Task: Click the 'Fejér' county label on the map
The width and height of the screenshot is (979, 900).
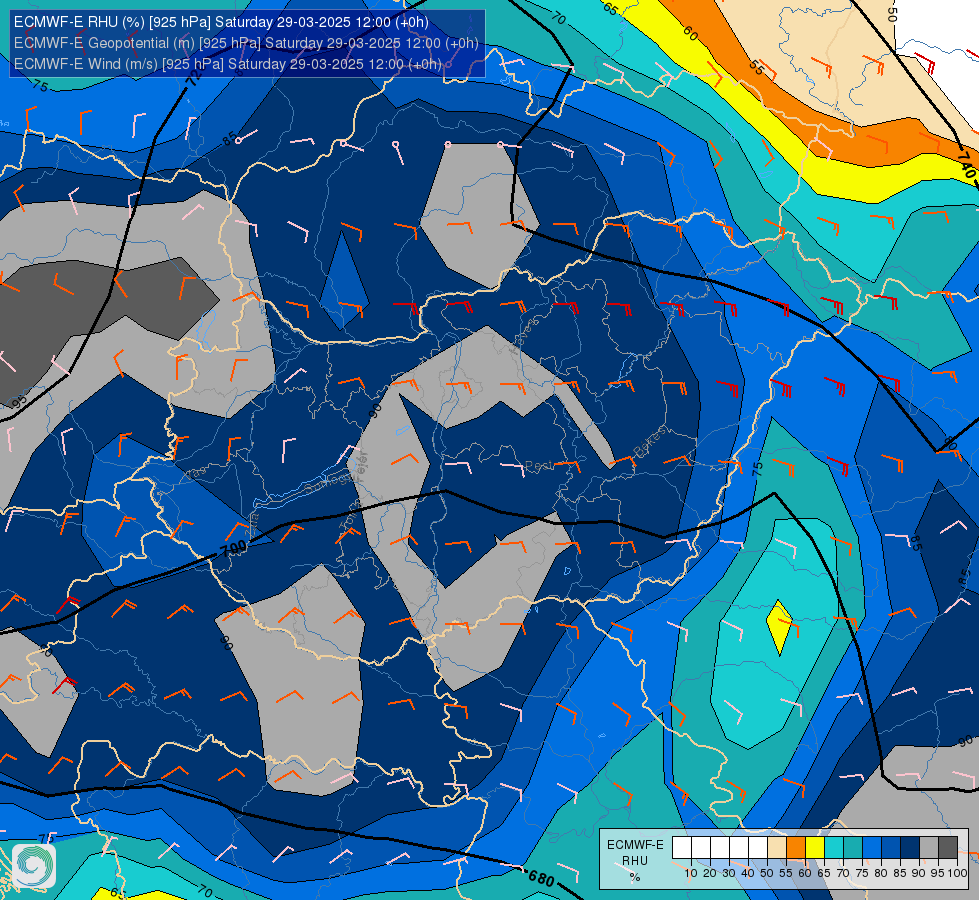Action: click(x=363, y=468)
